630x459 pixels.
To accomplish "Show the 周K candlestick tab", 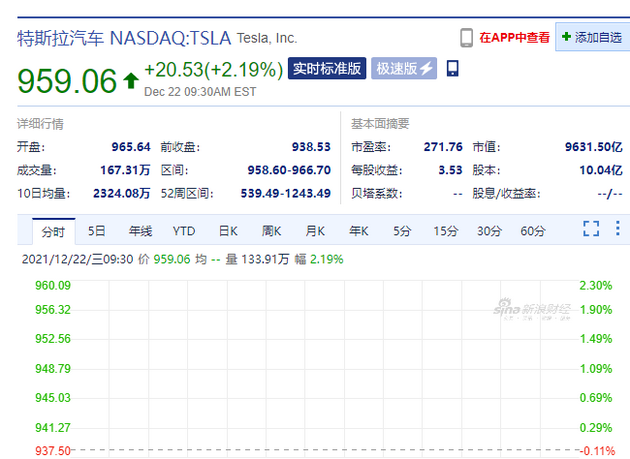I will [x=271, y=231].
